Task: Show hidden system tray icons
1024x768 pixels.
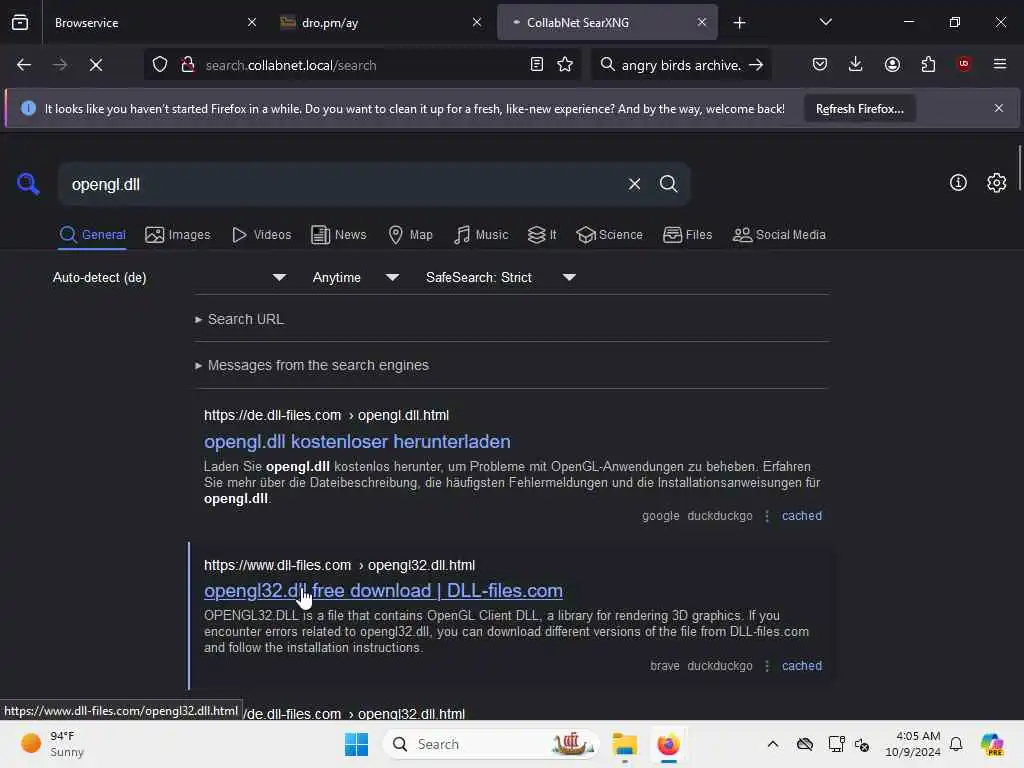Action: 773,744
